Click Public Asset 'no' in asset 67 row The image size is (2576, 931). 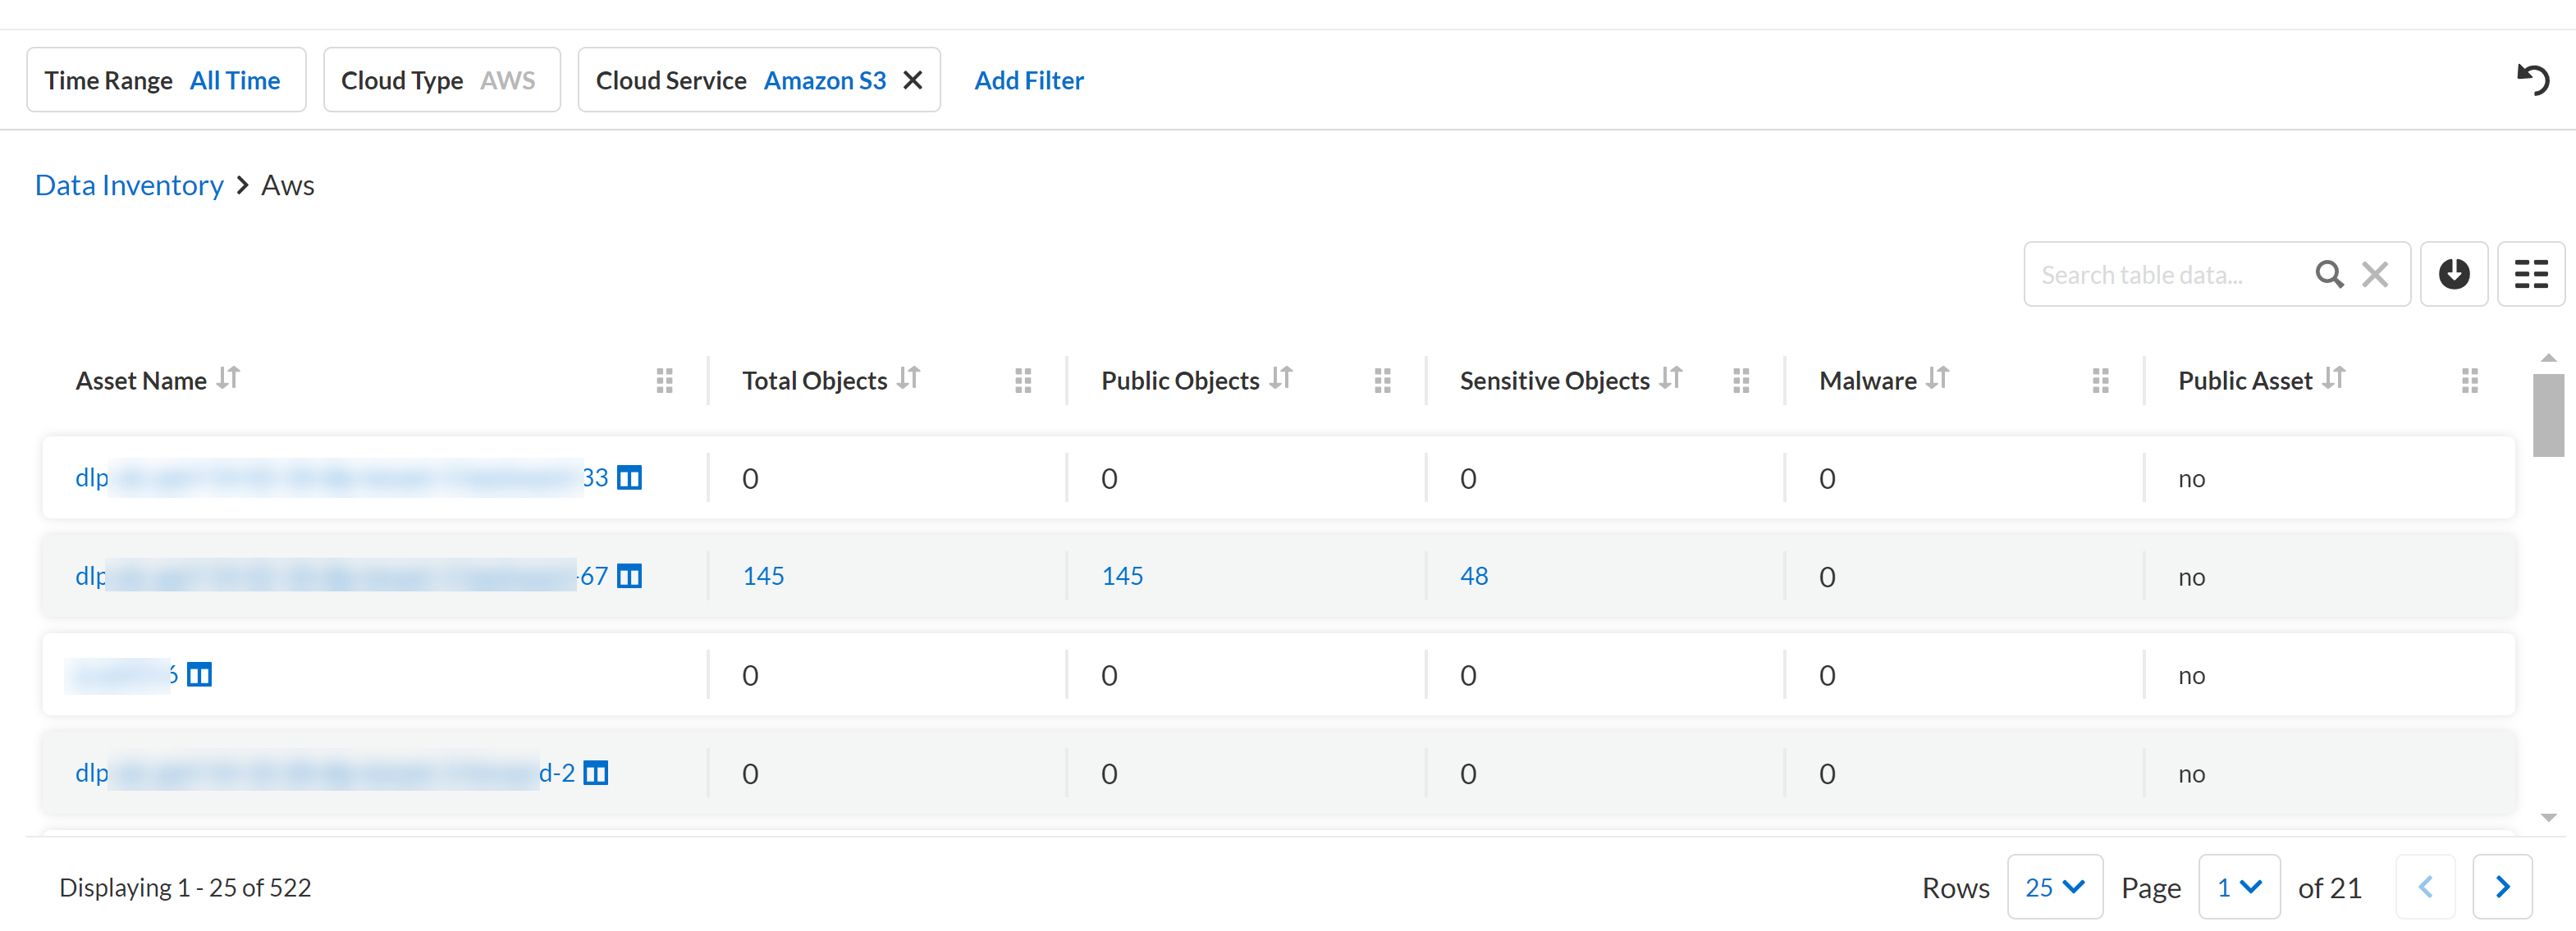(2191, 577)
